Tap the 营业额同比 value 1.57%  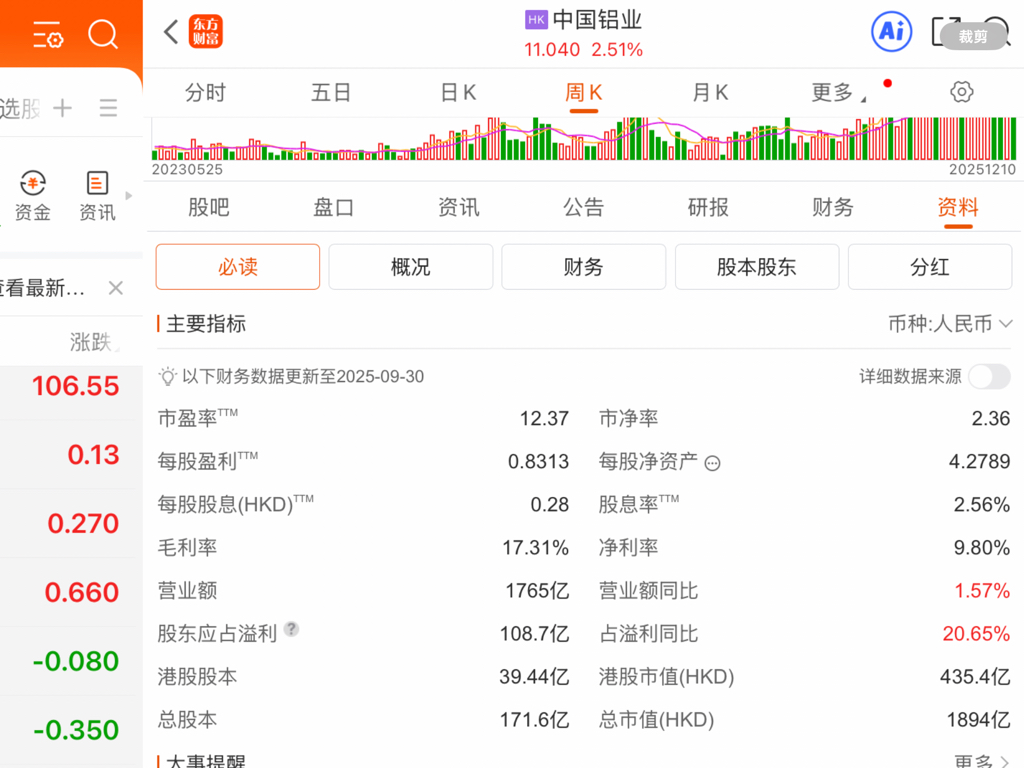982,590
